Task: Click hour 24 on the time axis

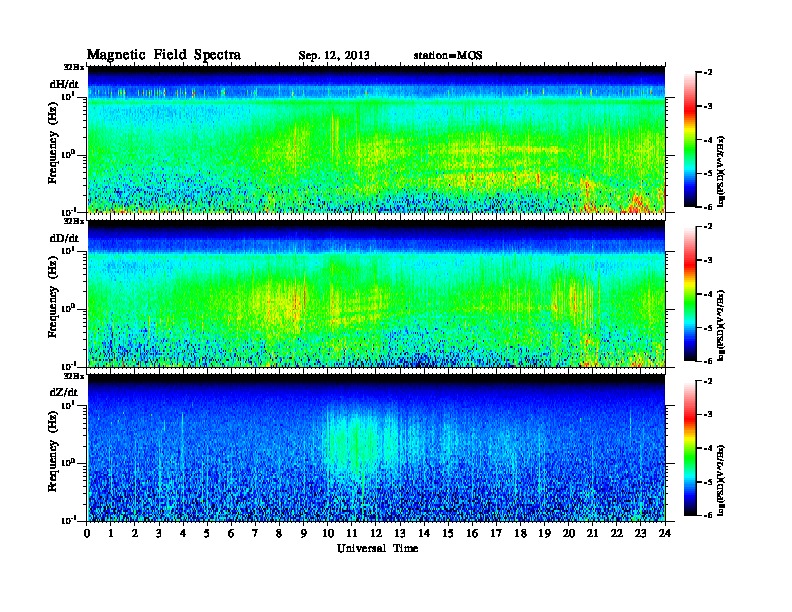Action: [665, 533]
